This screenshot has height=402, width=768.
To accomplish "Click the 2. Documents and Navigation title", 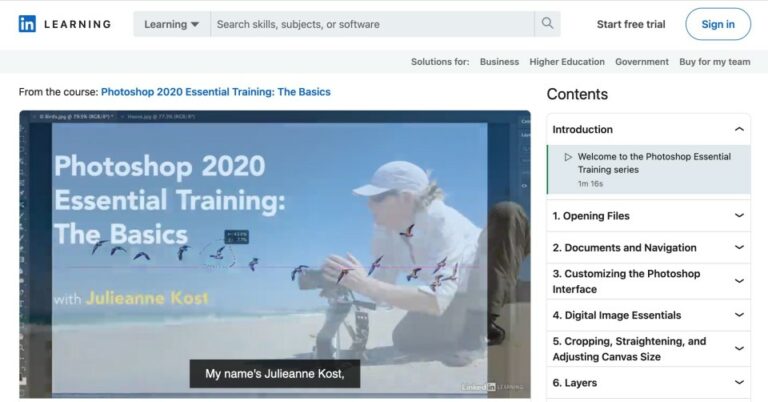I will pos(624,248).
